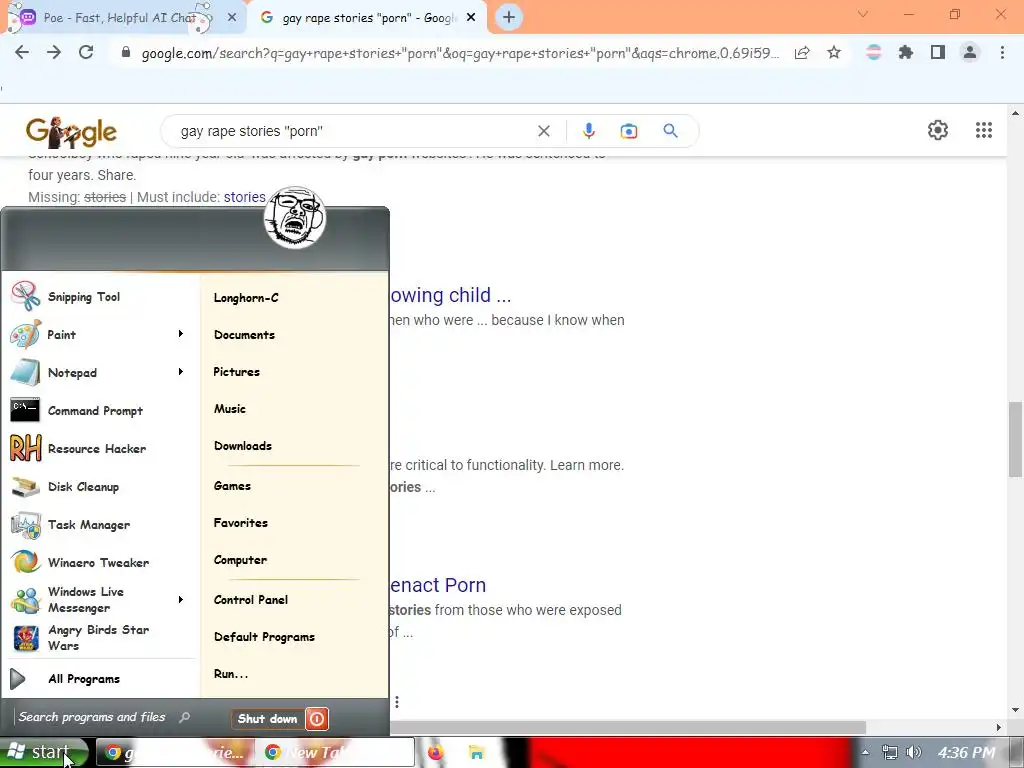Launch Winaero Tweaker

point(98,562)
